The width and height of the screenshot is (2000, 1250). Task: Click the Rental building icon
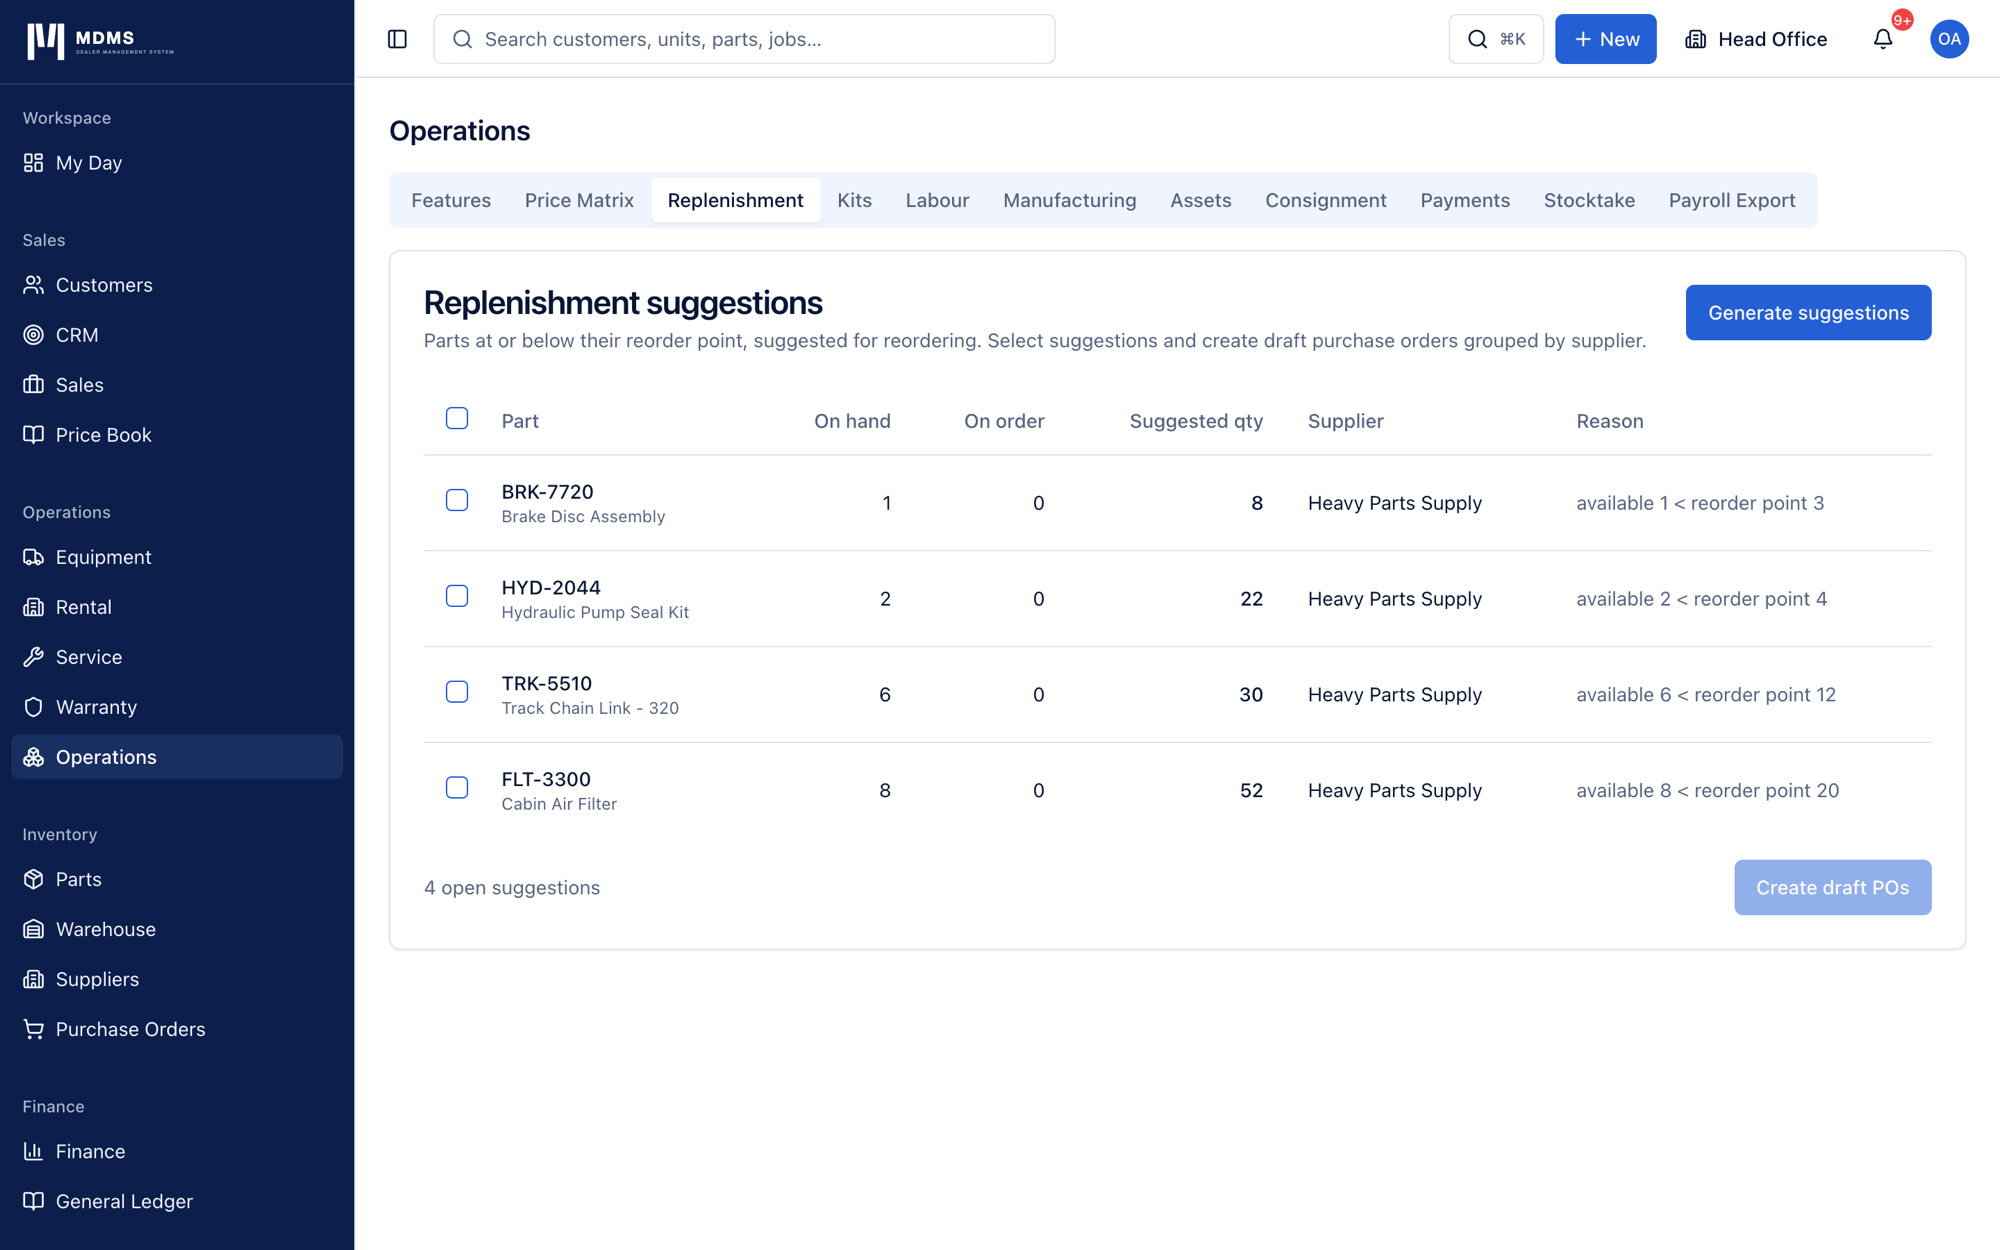click(34, 607)
